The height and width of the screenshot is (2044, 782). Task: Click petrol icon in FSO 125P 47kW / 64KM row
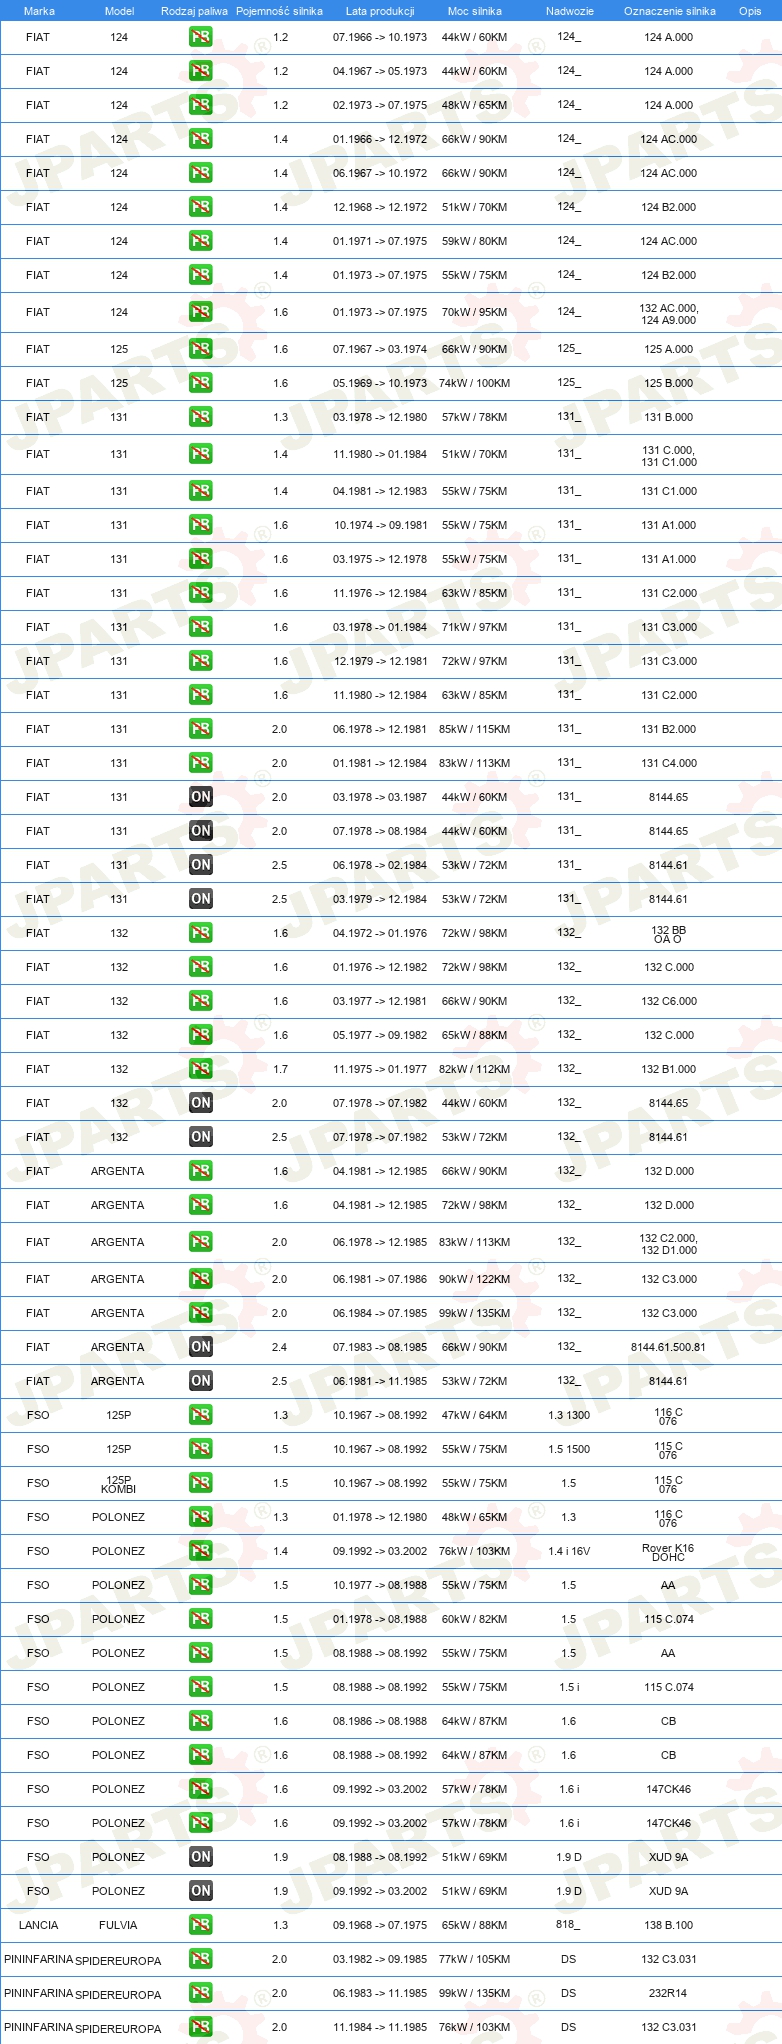point(201,1415)
